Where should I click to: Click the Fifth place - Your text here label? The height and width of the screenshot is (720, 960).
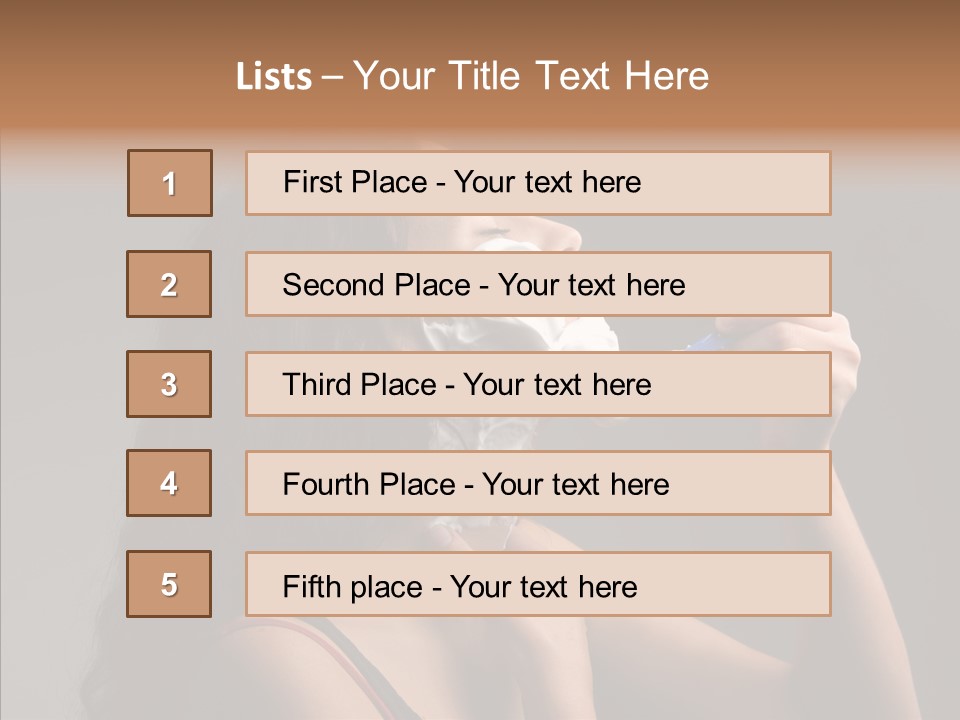pyautogui.click(x=460, y=587)
